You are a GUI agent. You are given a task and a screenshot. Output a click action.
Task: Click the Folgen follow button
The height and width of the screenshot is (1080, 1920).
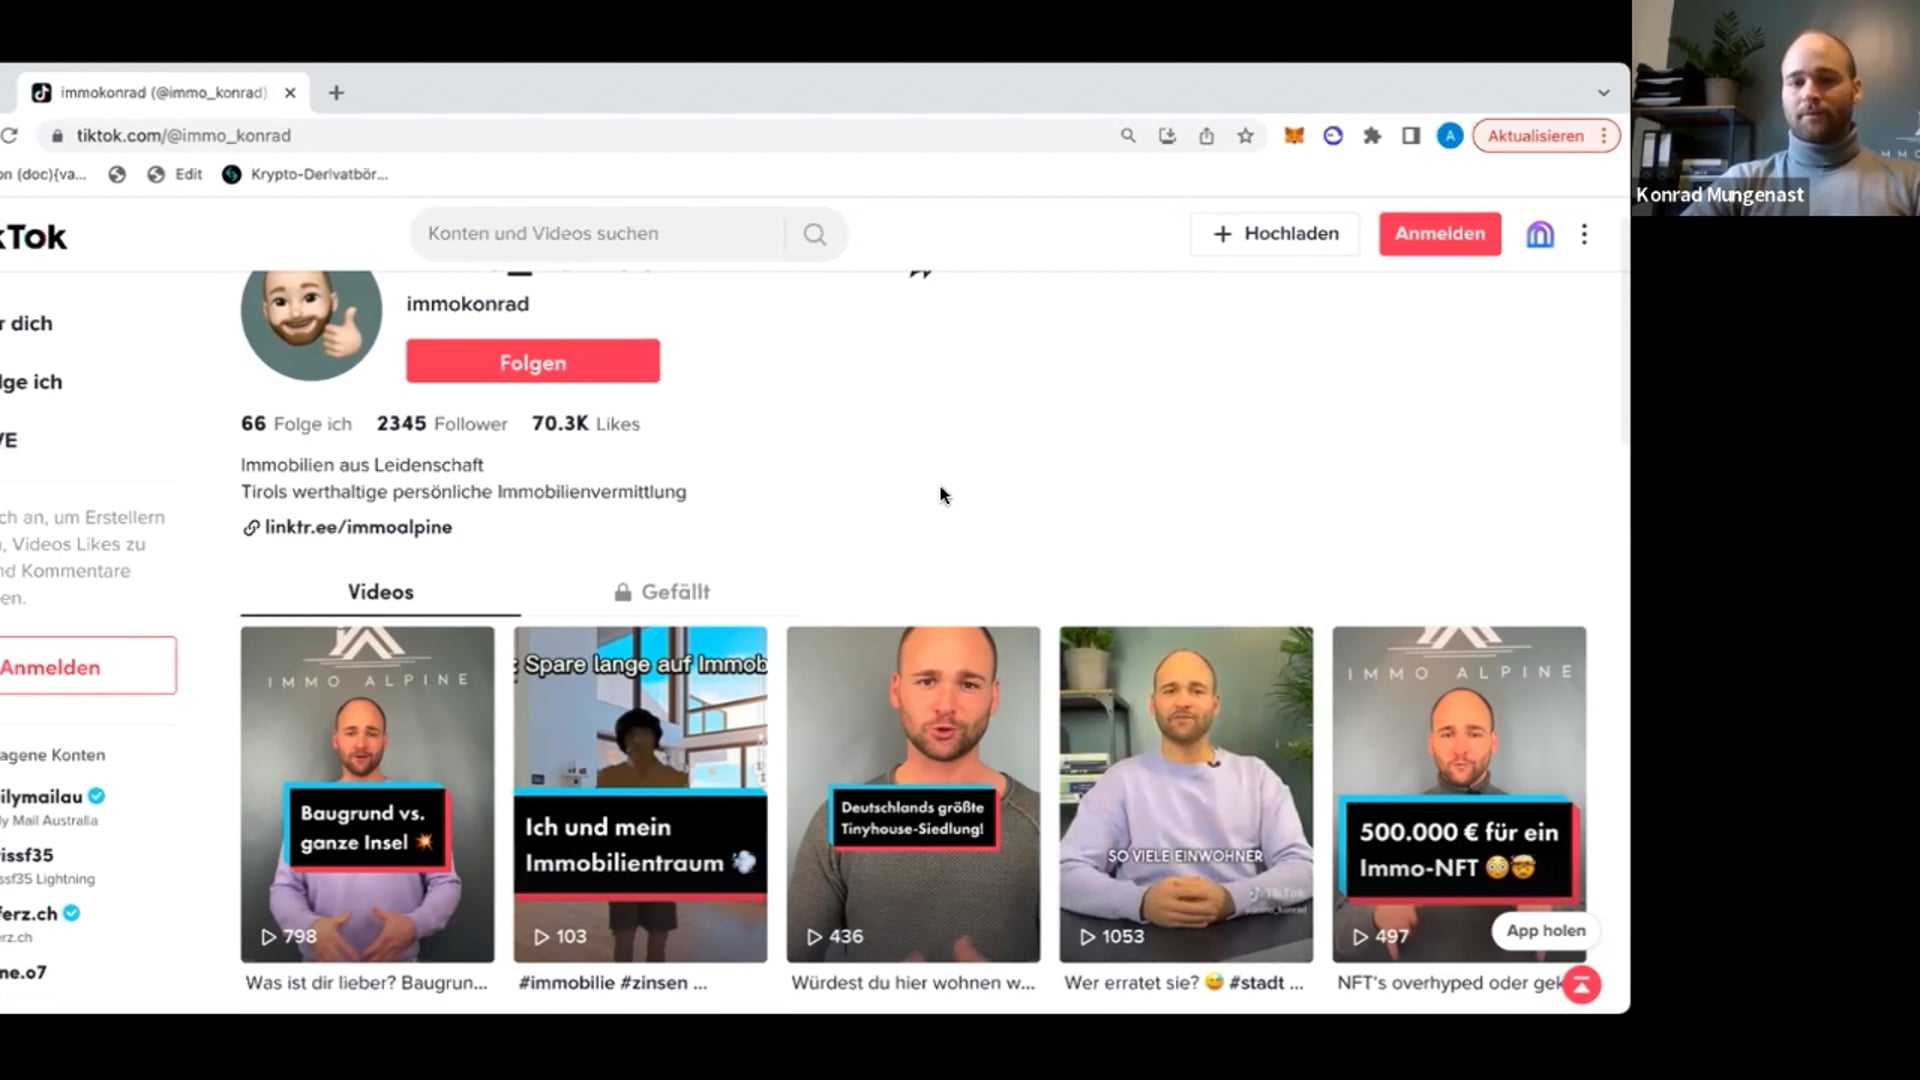(x=533, y=361)
